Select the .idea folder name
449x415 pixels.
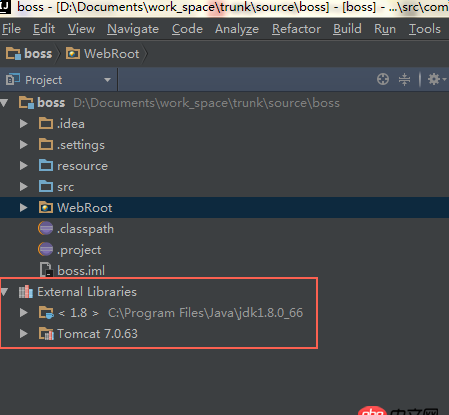click(71, 124)
